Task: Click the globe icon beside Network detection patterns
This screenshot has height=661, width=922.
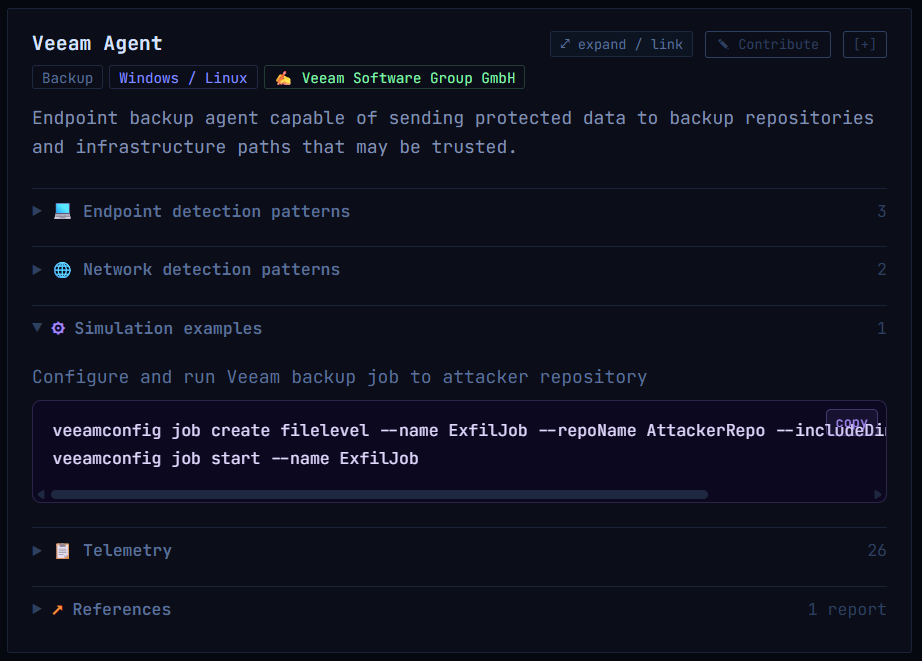Action: coord(62,270)
